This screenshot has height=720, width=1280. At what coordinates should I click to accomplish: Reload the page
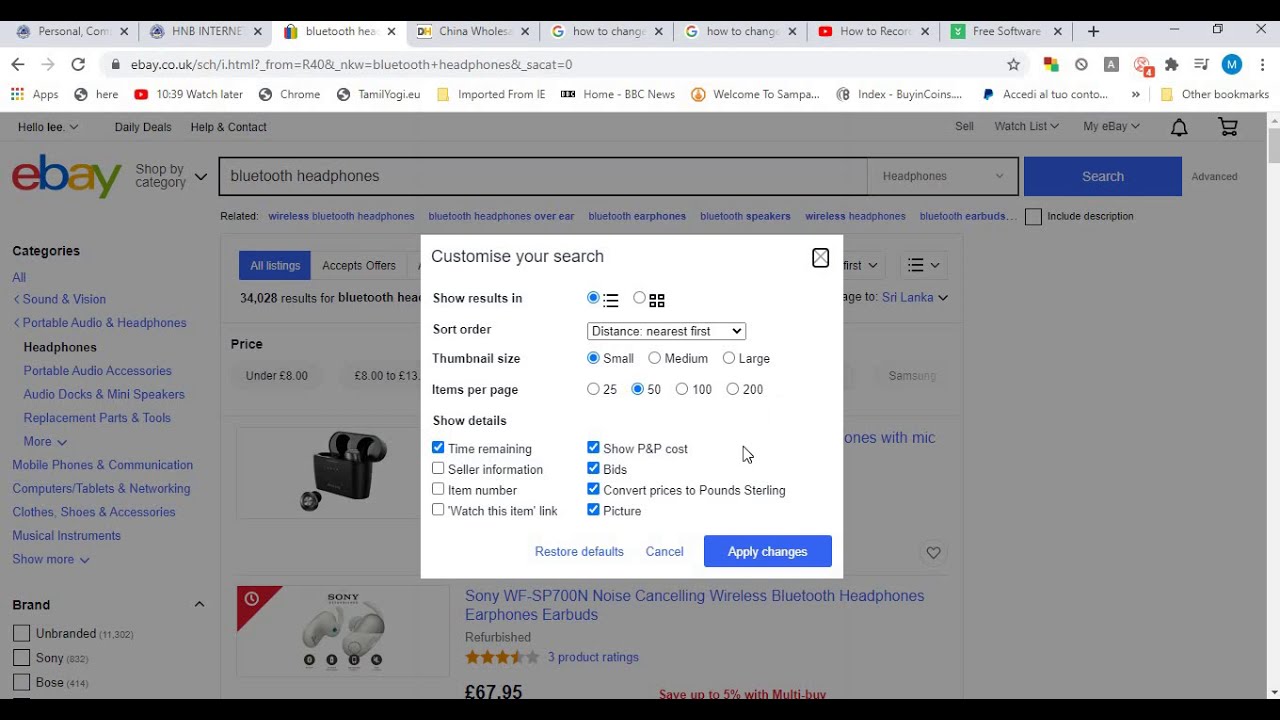[x=78, y=64]
